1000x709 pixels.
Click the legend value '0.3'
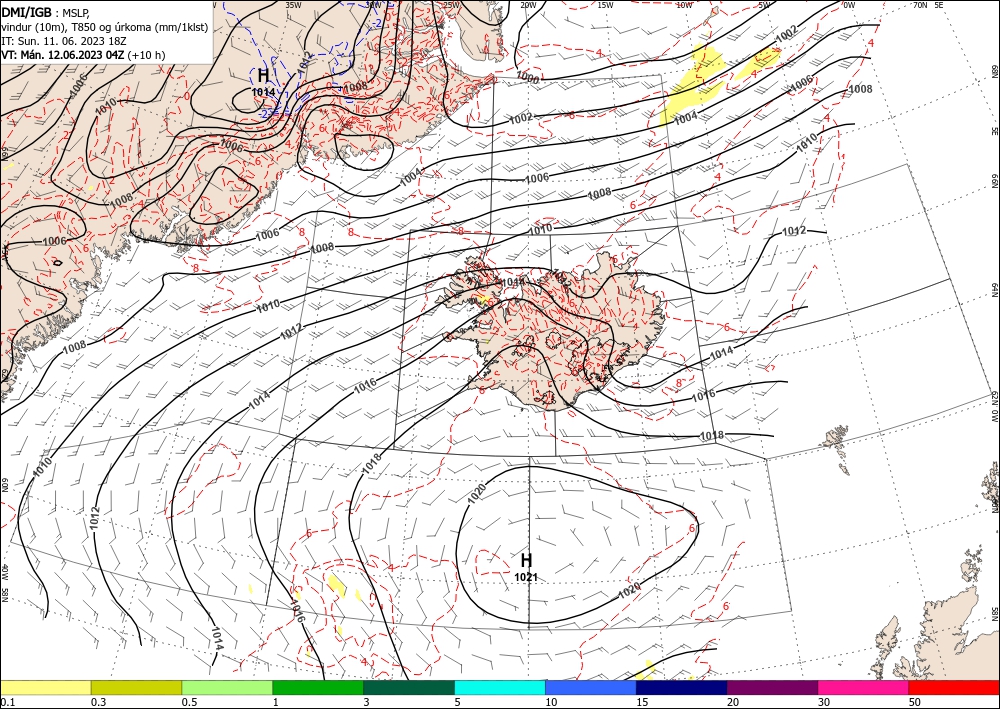coord(99,703)
